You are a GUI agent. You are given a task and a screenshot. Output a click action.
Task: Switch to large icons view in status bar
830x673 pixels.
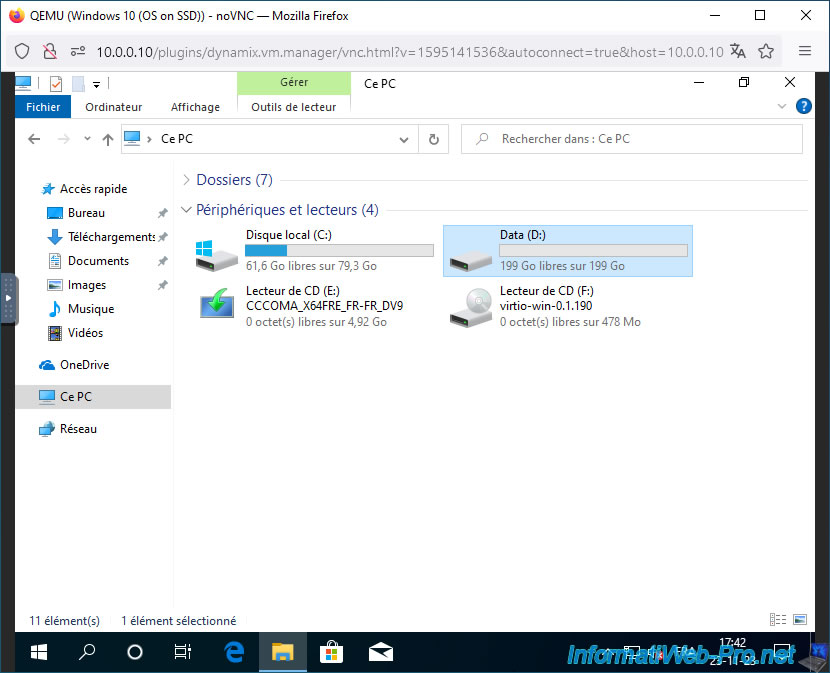point(800,620)
